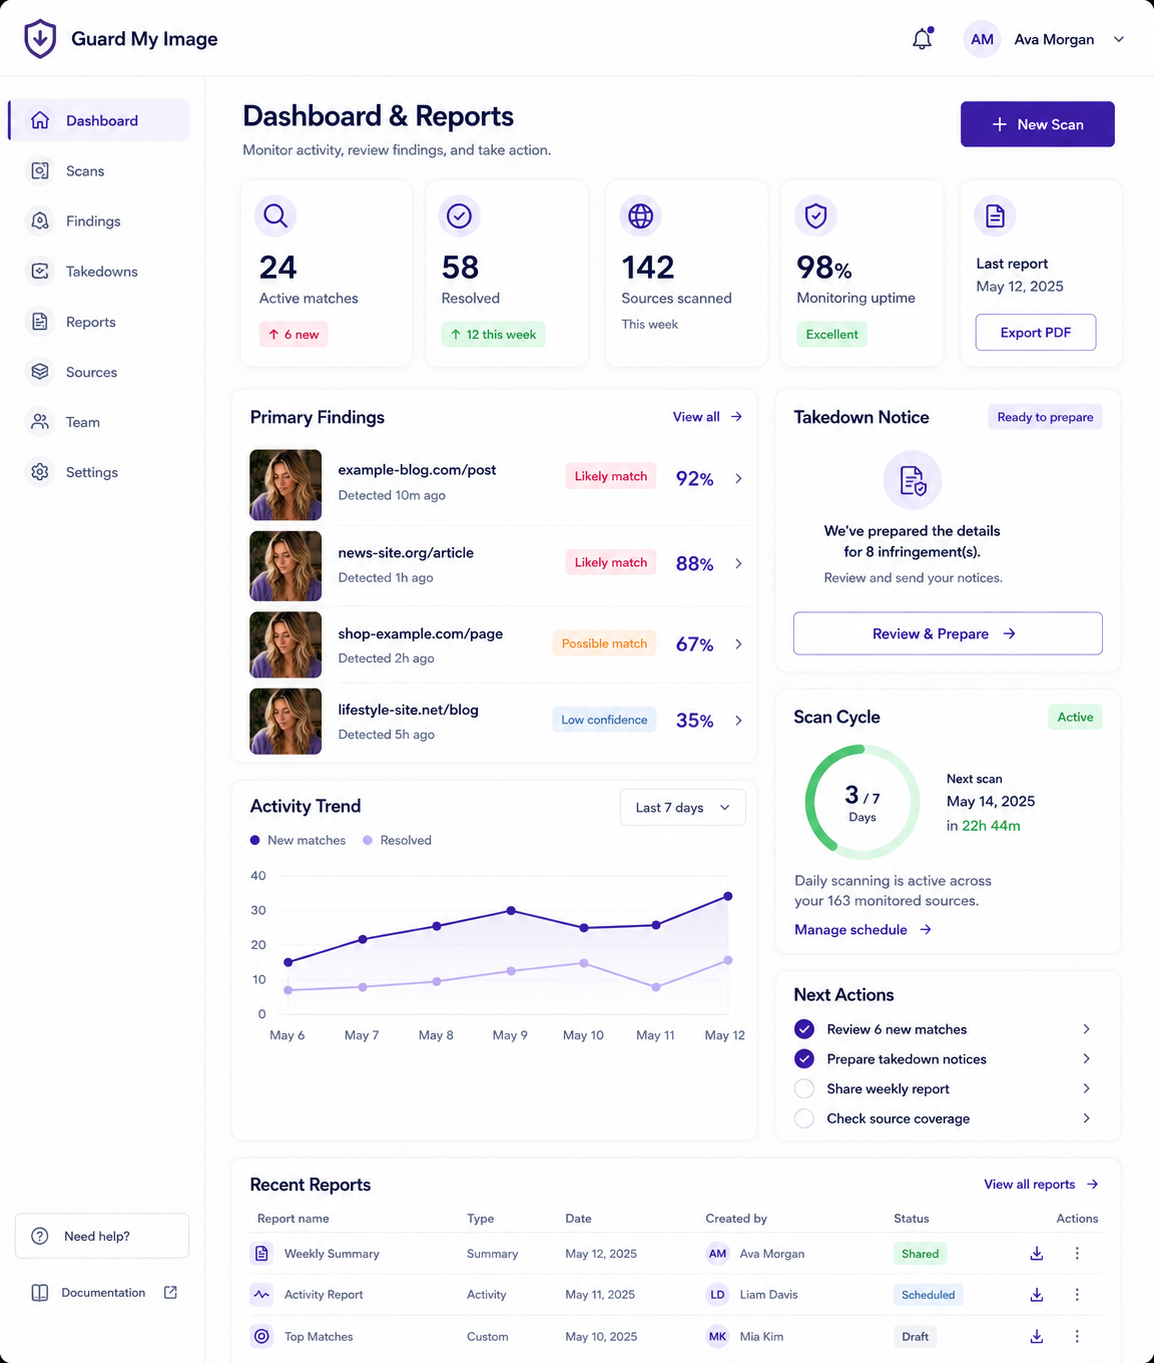Start a New Scan
Viewport: 1154px width, 1363px height.
pos(1037,124)
